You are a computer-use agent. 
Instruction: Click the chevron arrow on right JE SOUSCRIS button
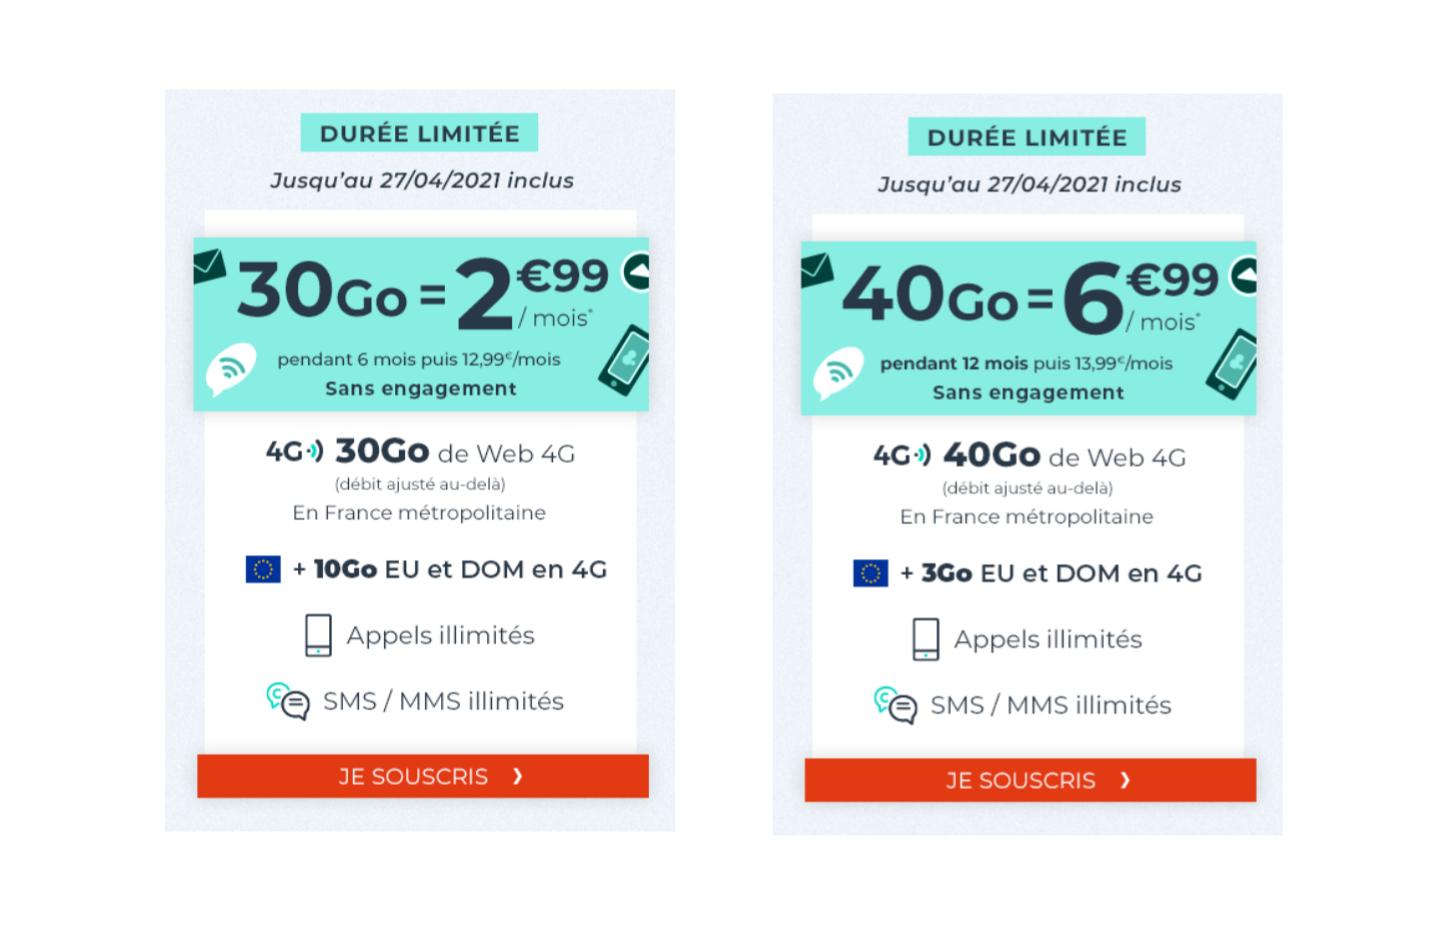(1125, 780)
